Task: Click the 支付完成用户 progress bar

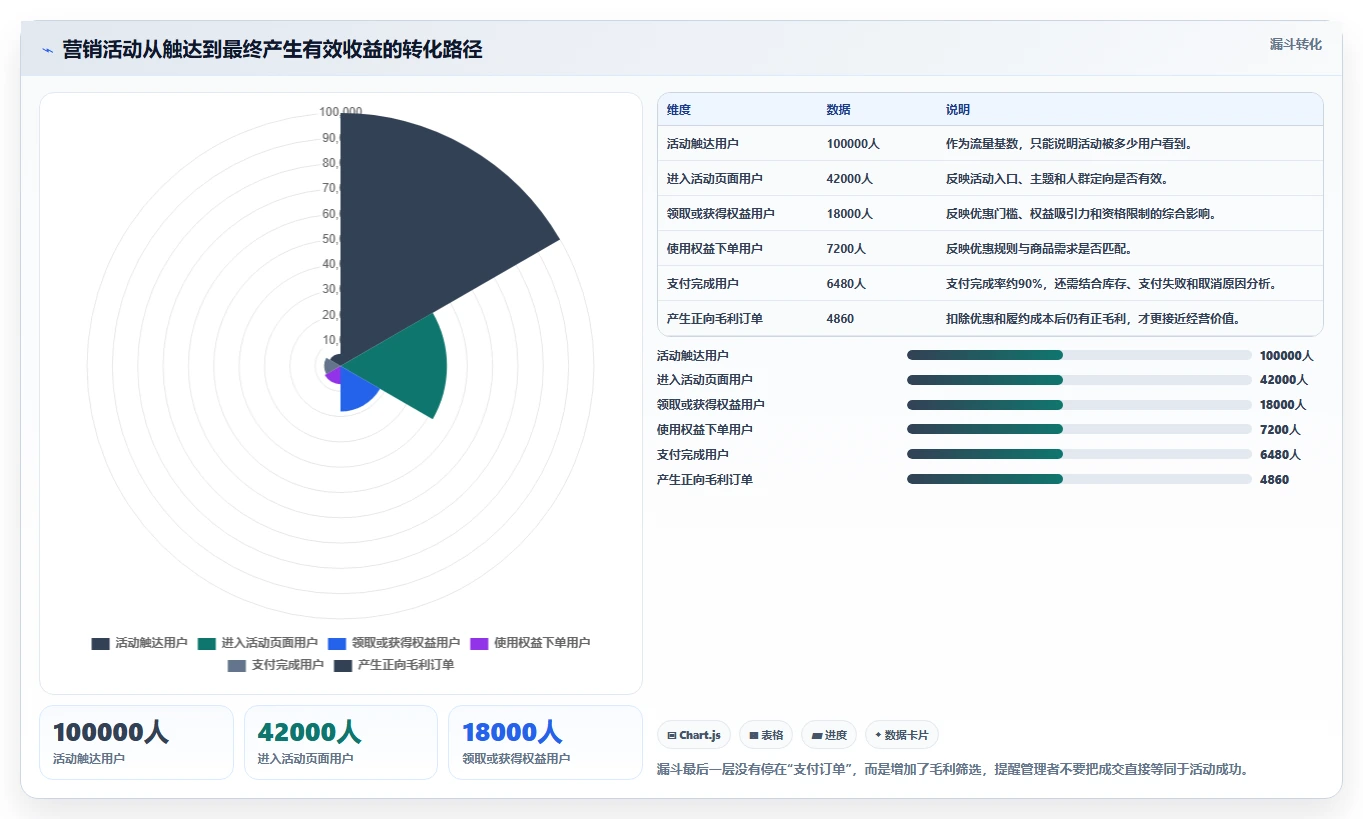Action: (x=1079, y=454)
